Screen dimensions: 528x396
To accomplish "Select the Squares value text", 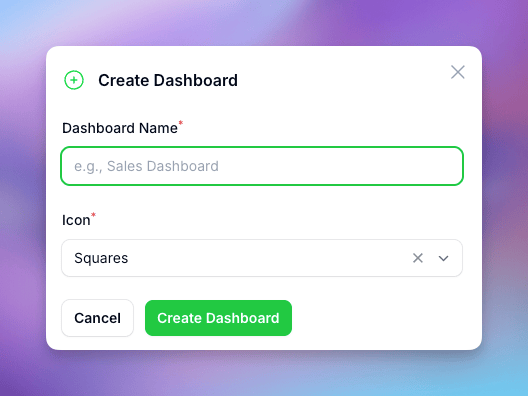I will [101, 258].
